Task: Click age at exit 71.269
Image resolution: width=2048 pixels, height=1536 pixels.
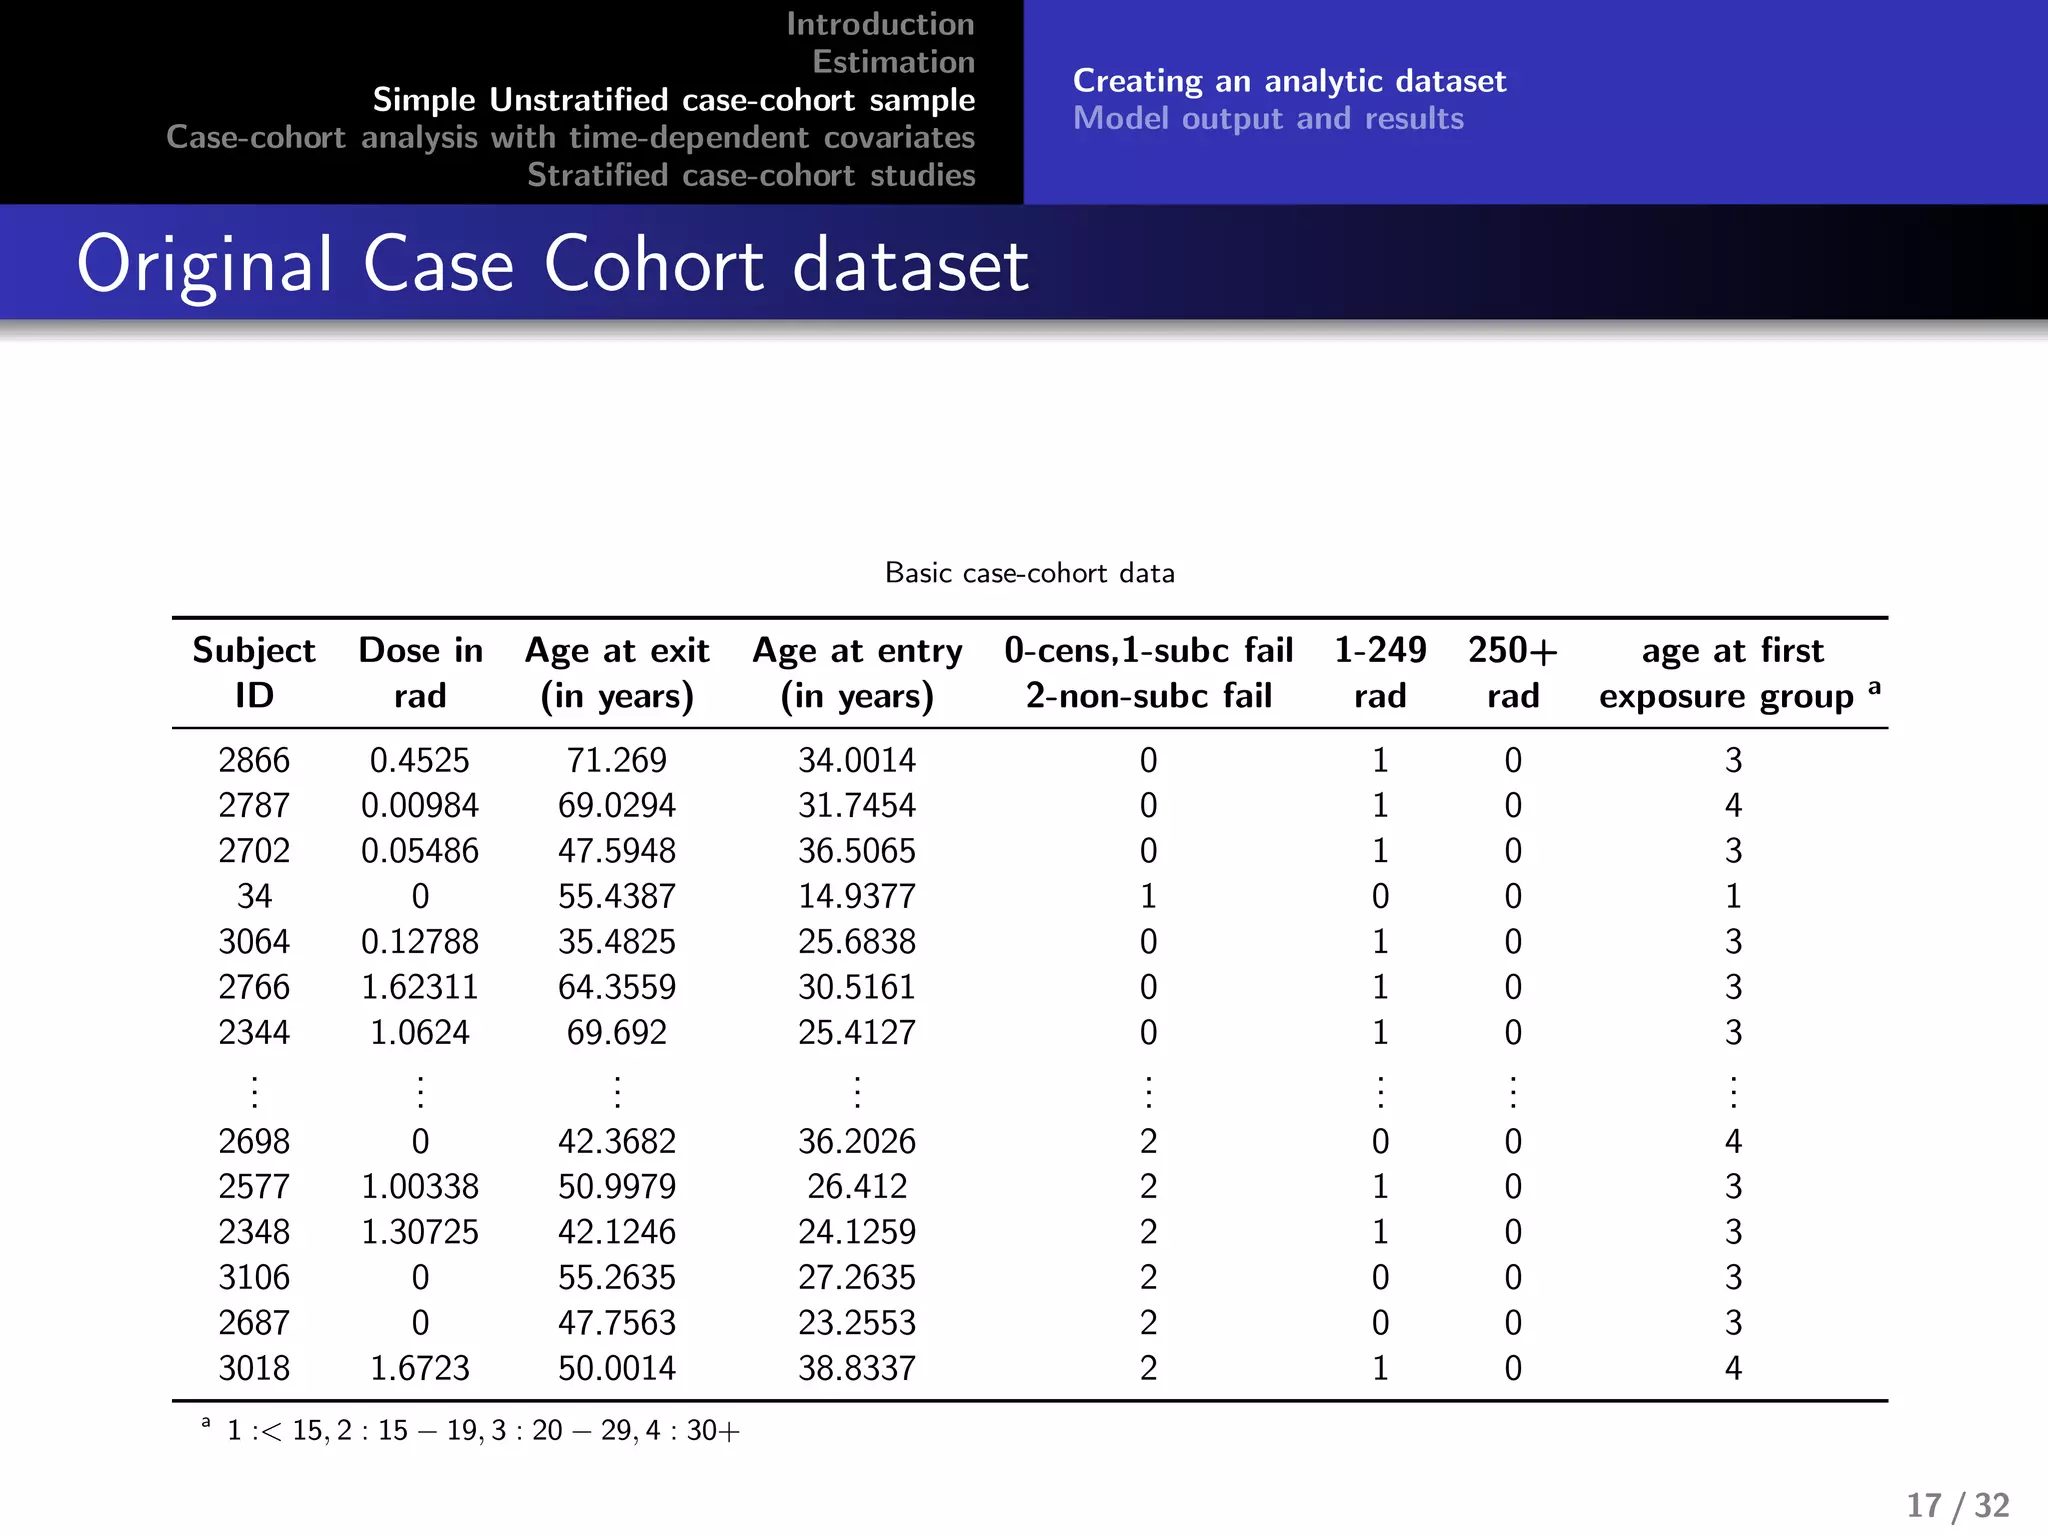Action: (617, 760)
